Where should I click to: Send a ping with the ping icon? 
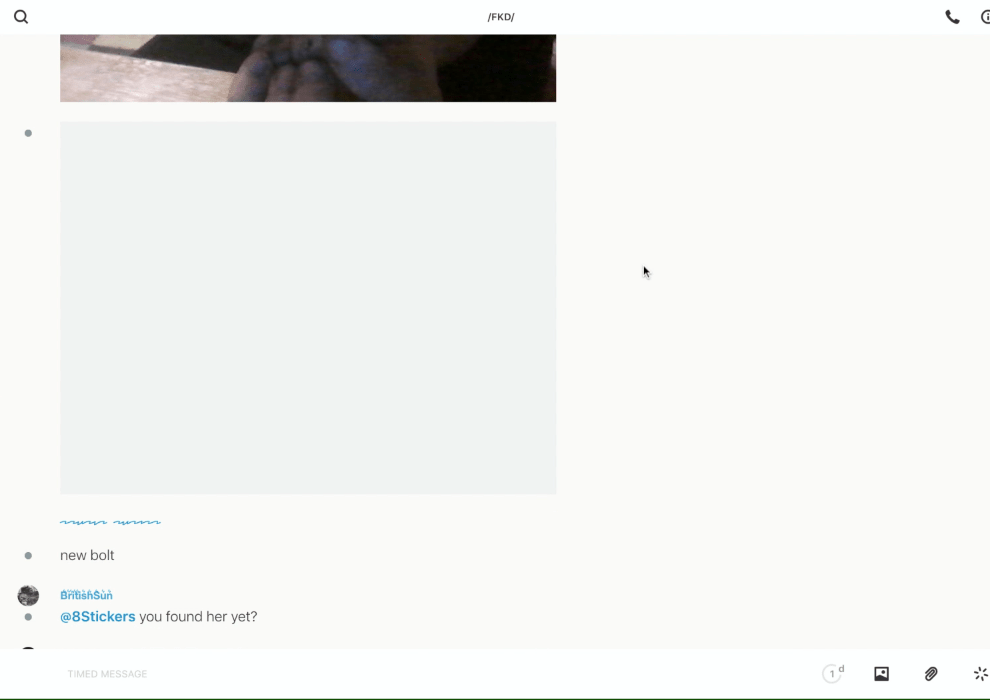click(x=980, y=674)
